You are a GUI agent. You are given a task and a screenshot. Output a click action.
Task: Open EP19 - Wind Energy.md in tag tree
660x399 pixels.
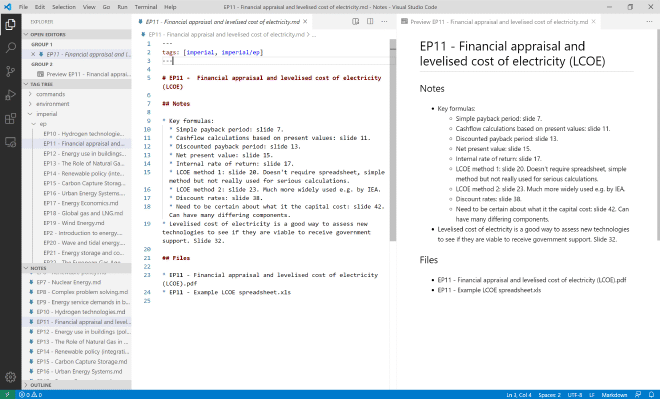(74, 223)
